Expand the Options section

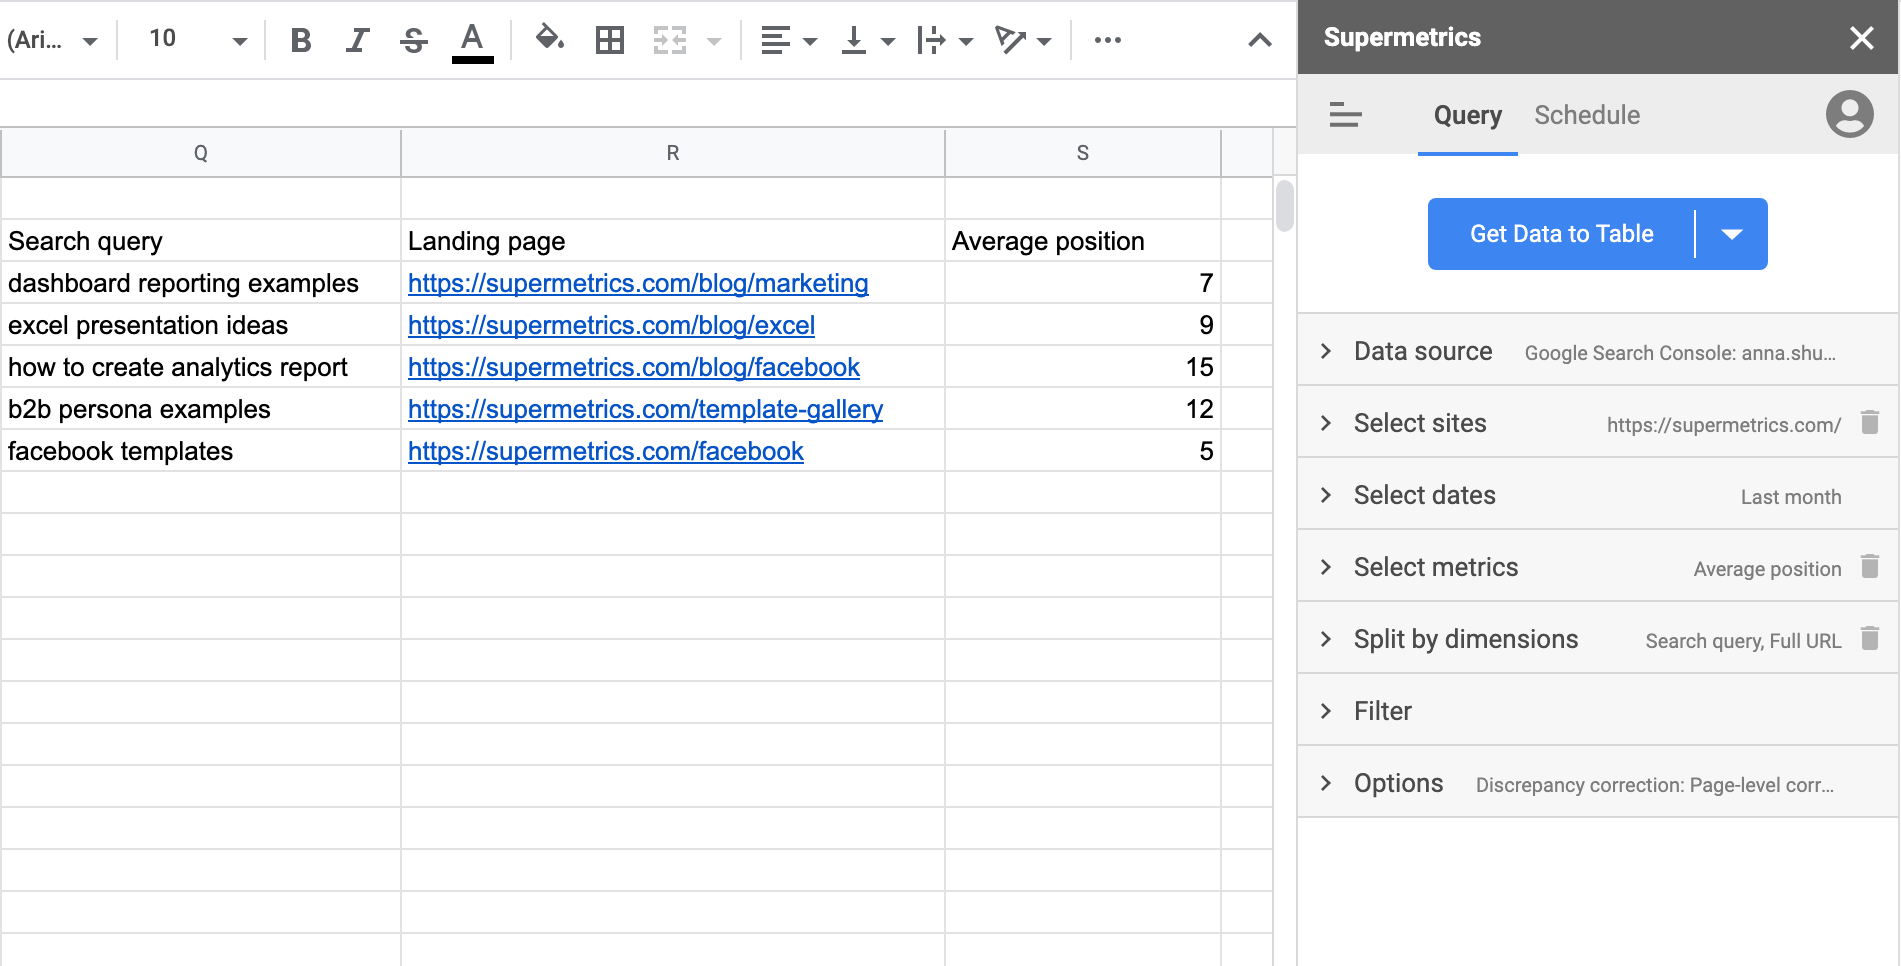pos(1598,783)
